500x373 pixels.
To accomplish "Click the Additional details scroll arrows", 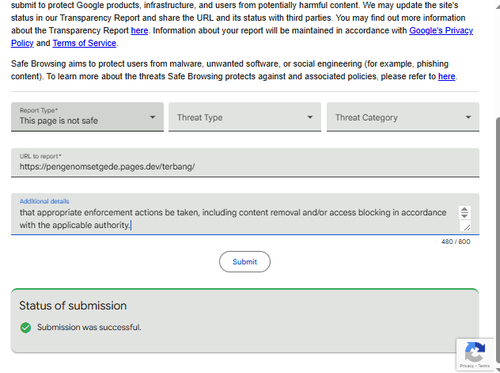I will click(x=464, y=212).
